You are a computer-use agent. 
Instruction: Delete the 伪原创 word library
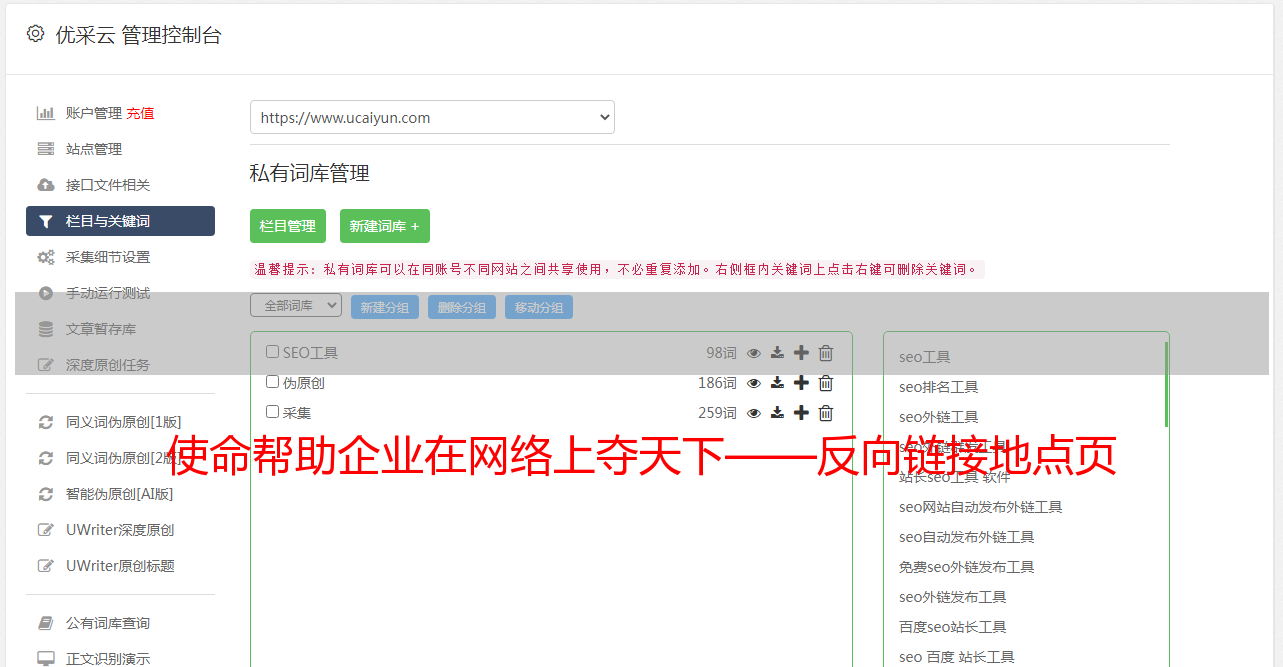click(x=826, y=383)
